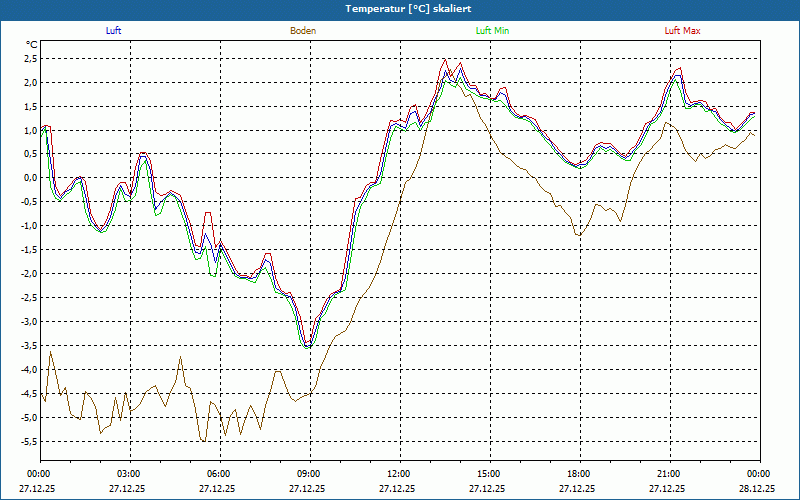800x500 pixels.
Task: Click the 28.12.25 date label
Action: [x=758, y=489]
